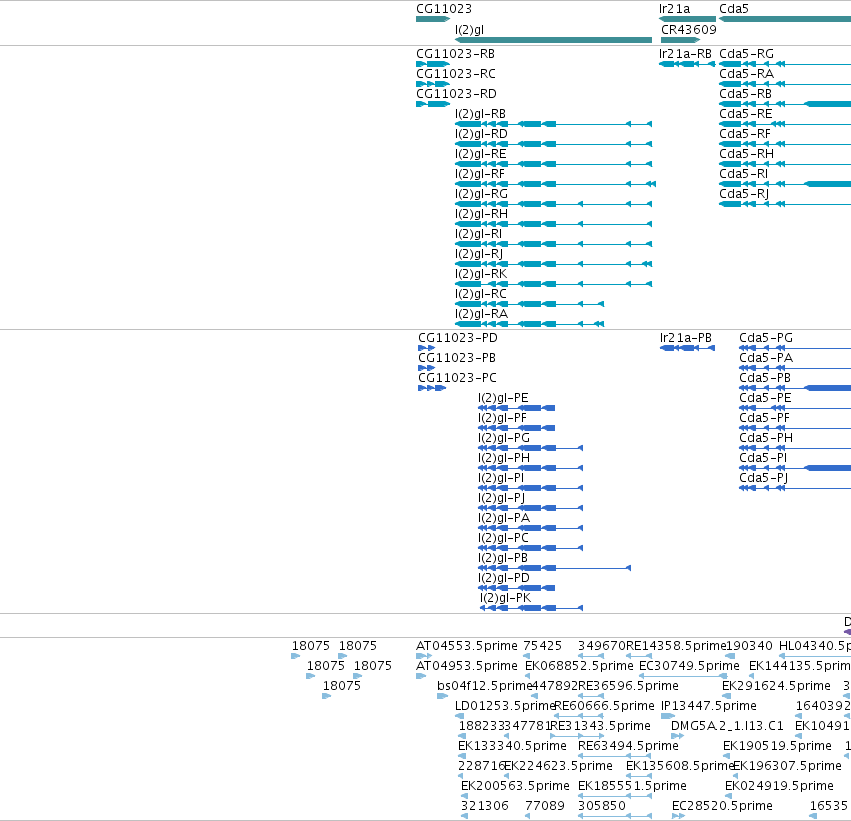
Task: Select the CR43609 gene feature
Action: point(680,40)
